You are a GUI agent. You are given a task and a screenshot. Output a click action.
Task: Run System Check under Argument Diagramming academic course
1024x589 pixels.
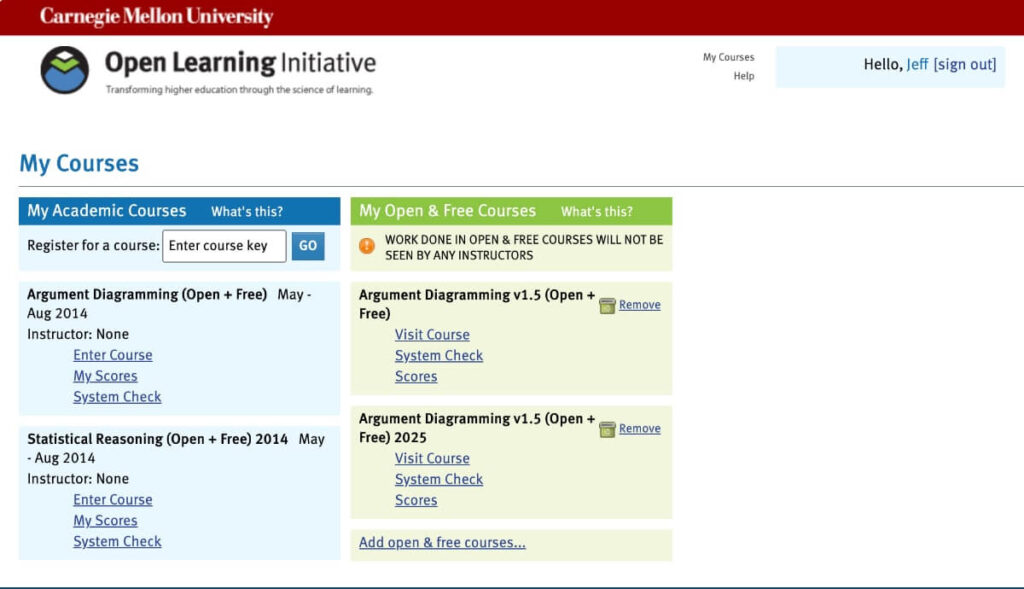coord(117,397)
